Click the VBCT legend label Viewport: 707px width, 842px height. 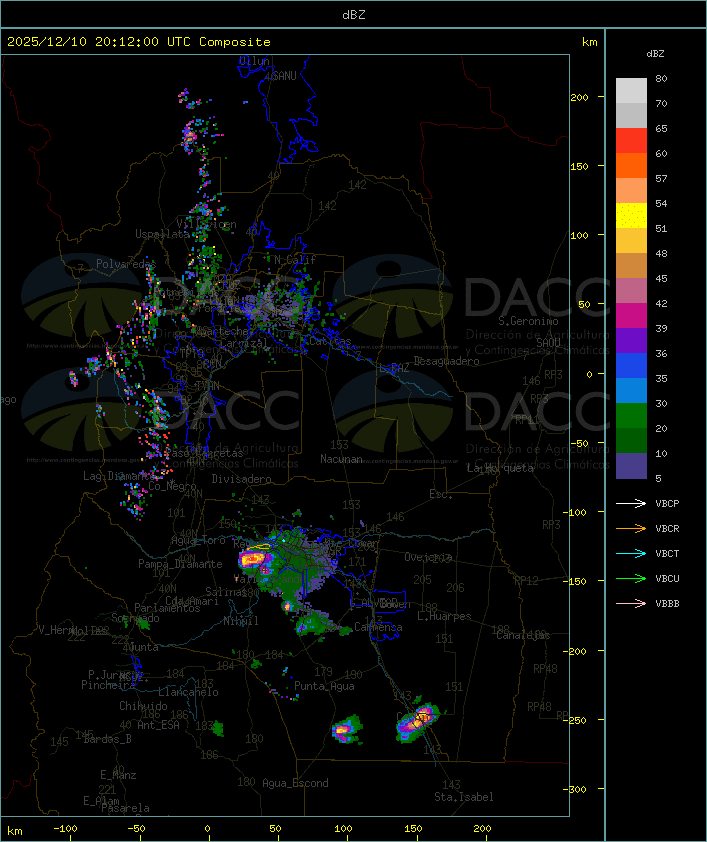[x=667, y=553]
